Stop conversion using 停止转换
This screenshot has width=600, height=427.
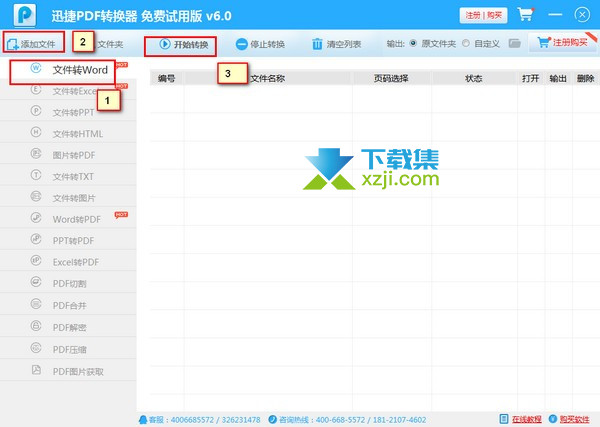point(260,44)
